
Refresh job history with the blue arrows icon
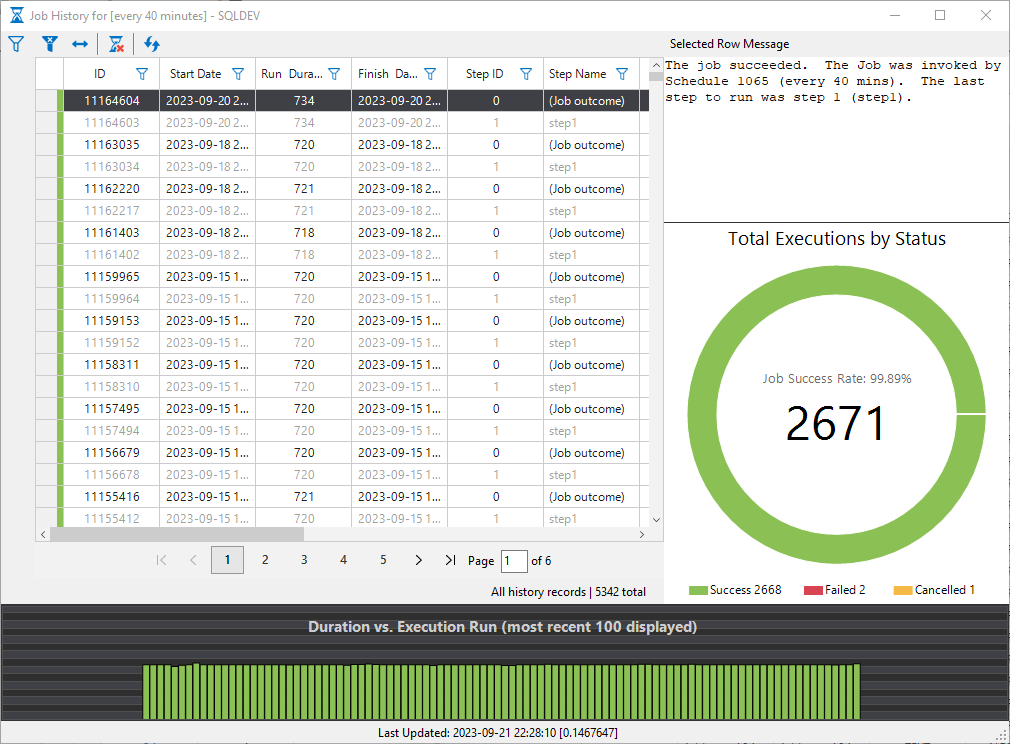152,44
